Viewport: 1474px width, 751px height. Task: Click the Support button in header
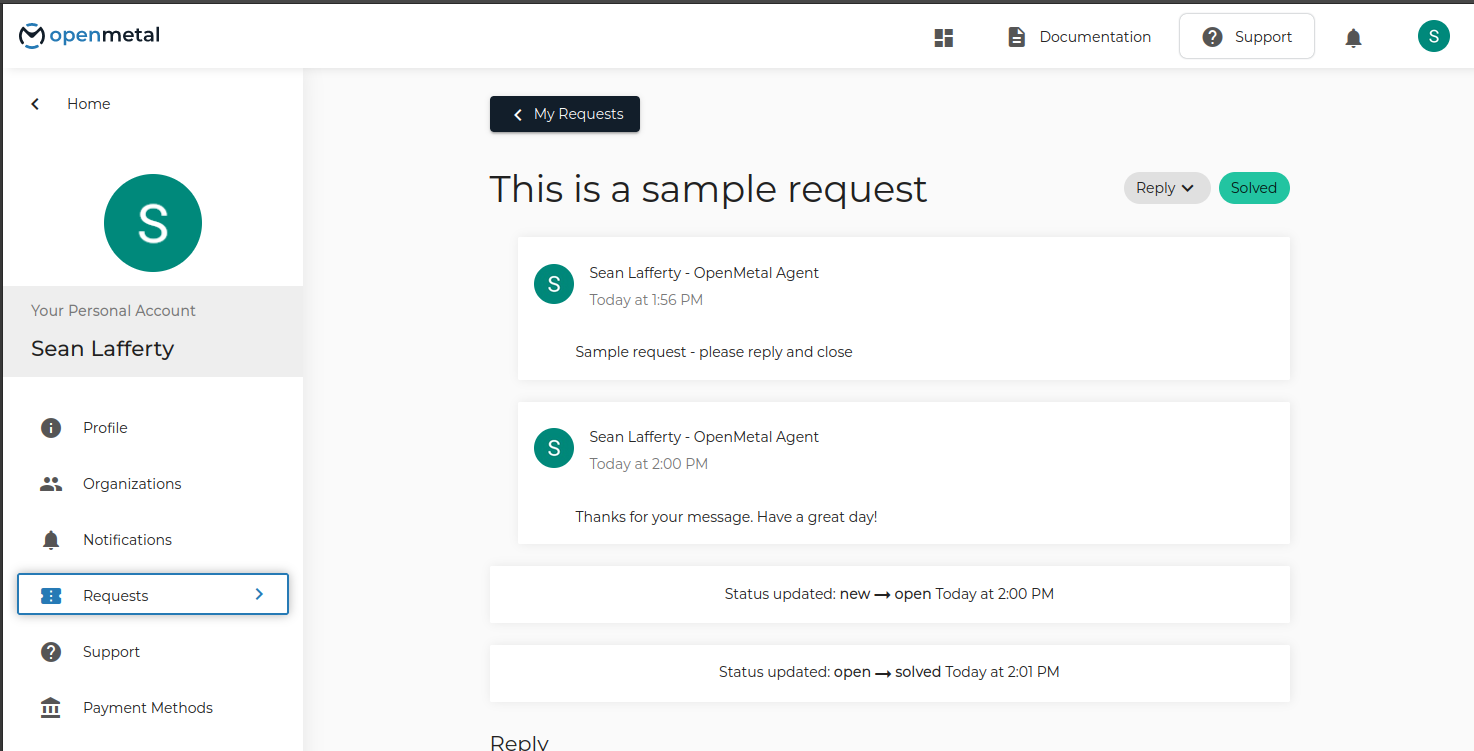click(1246, 37)
